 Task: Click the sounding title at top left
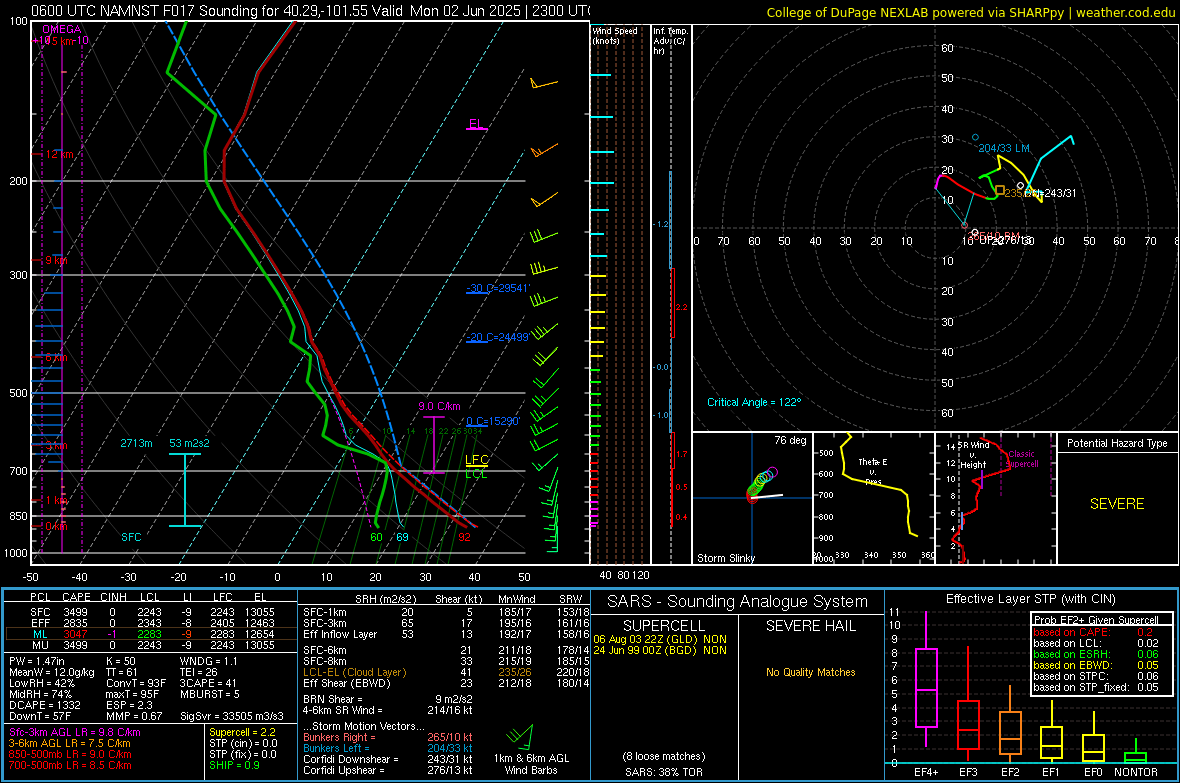pyautogui.click(x=310, y=11)
